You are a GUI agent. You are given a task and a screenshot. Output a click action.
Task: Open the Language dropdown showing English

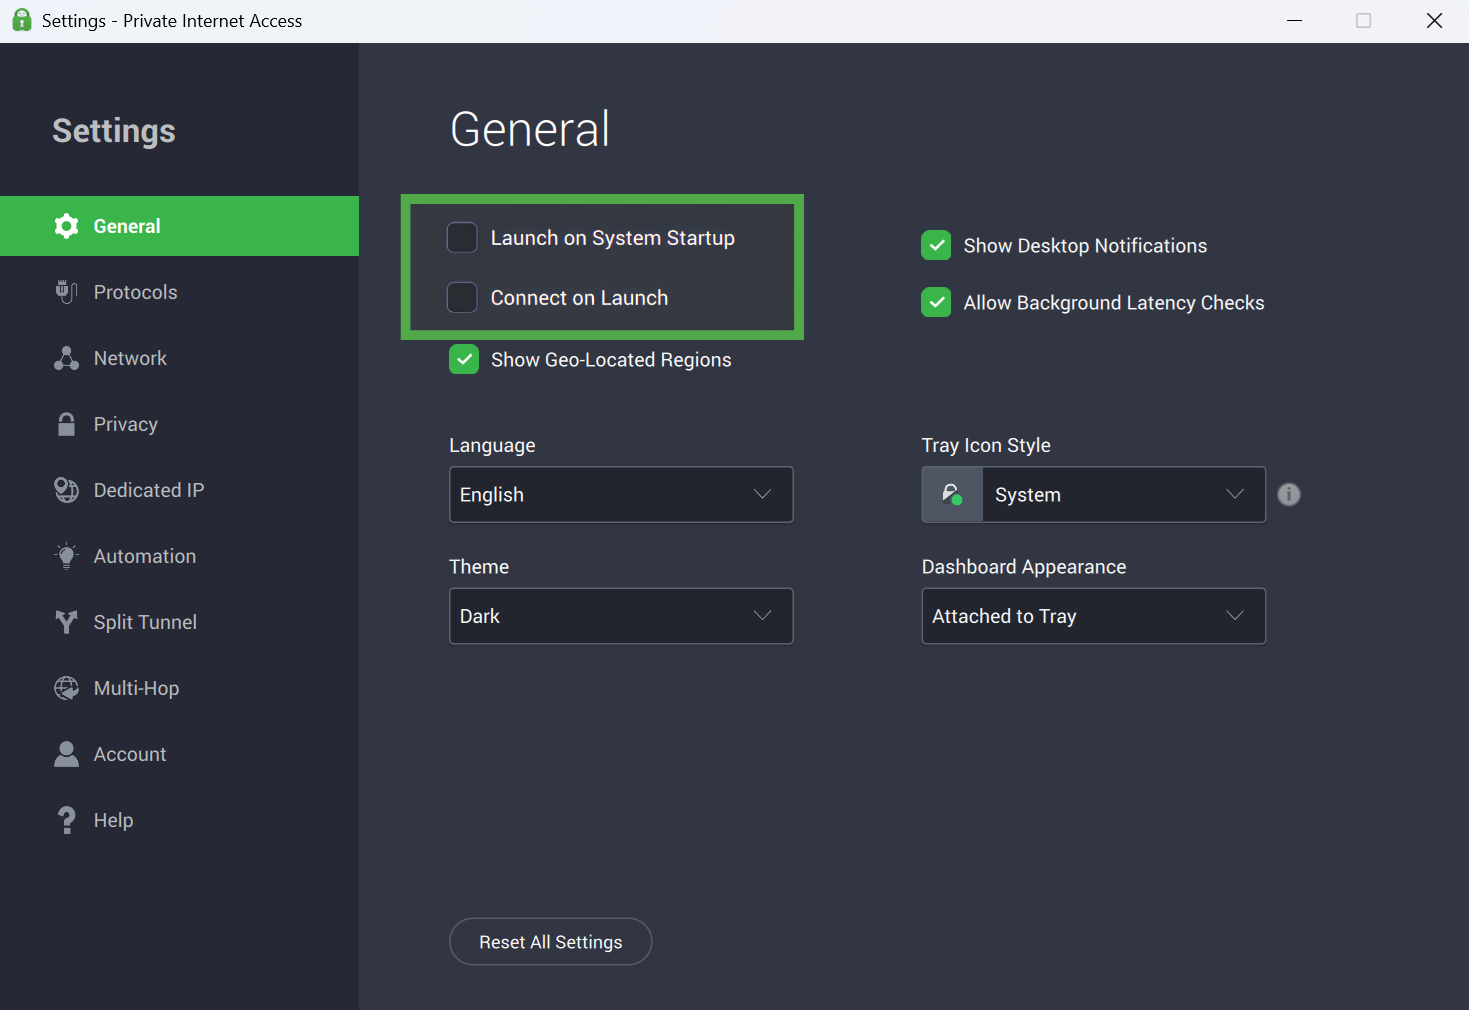621,494
